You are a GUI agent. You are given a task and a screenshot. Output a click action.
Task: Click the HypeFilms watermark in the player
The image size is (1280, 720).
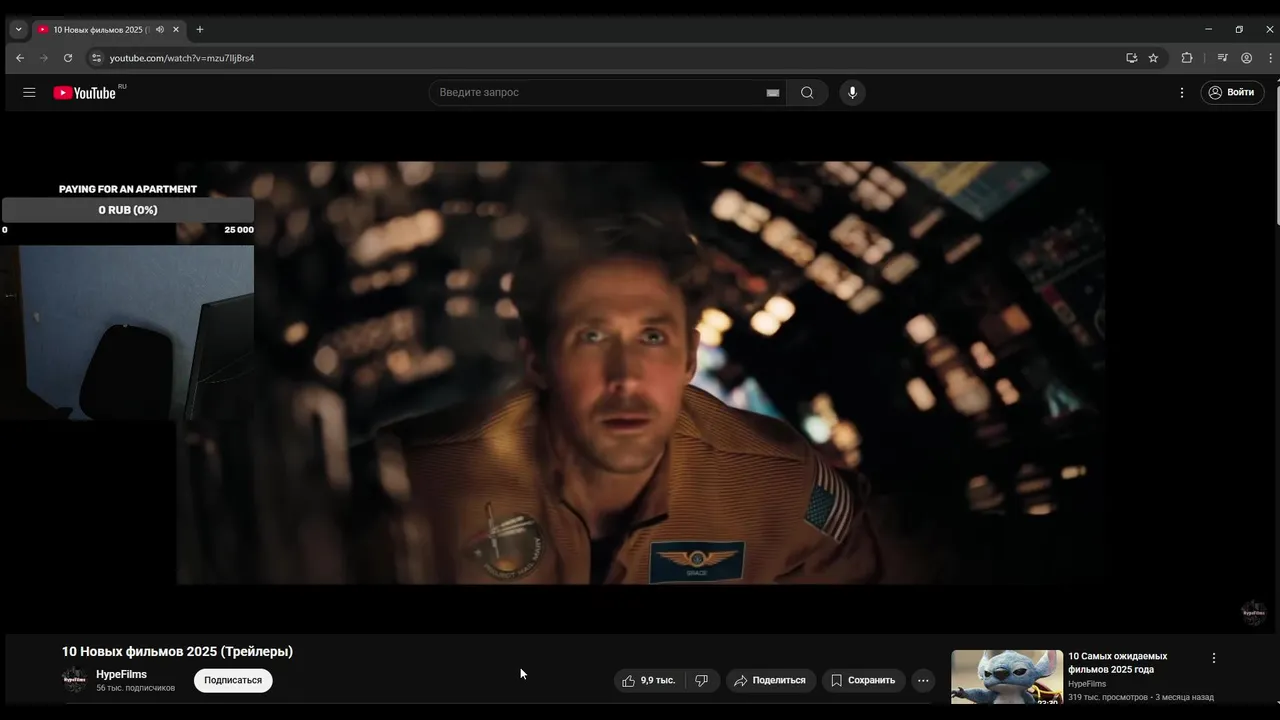click(x=1253, y=613)
